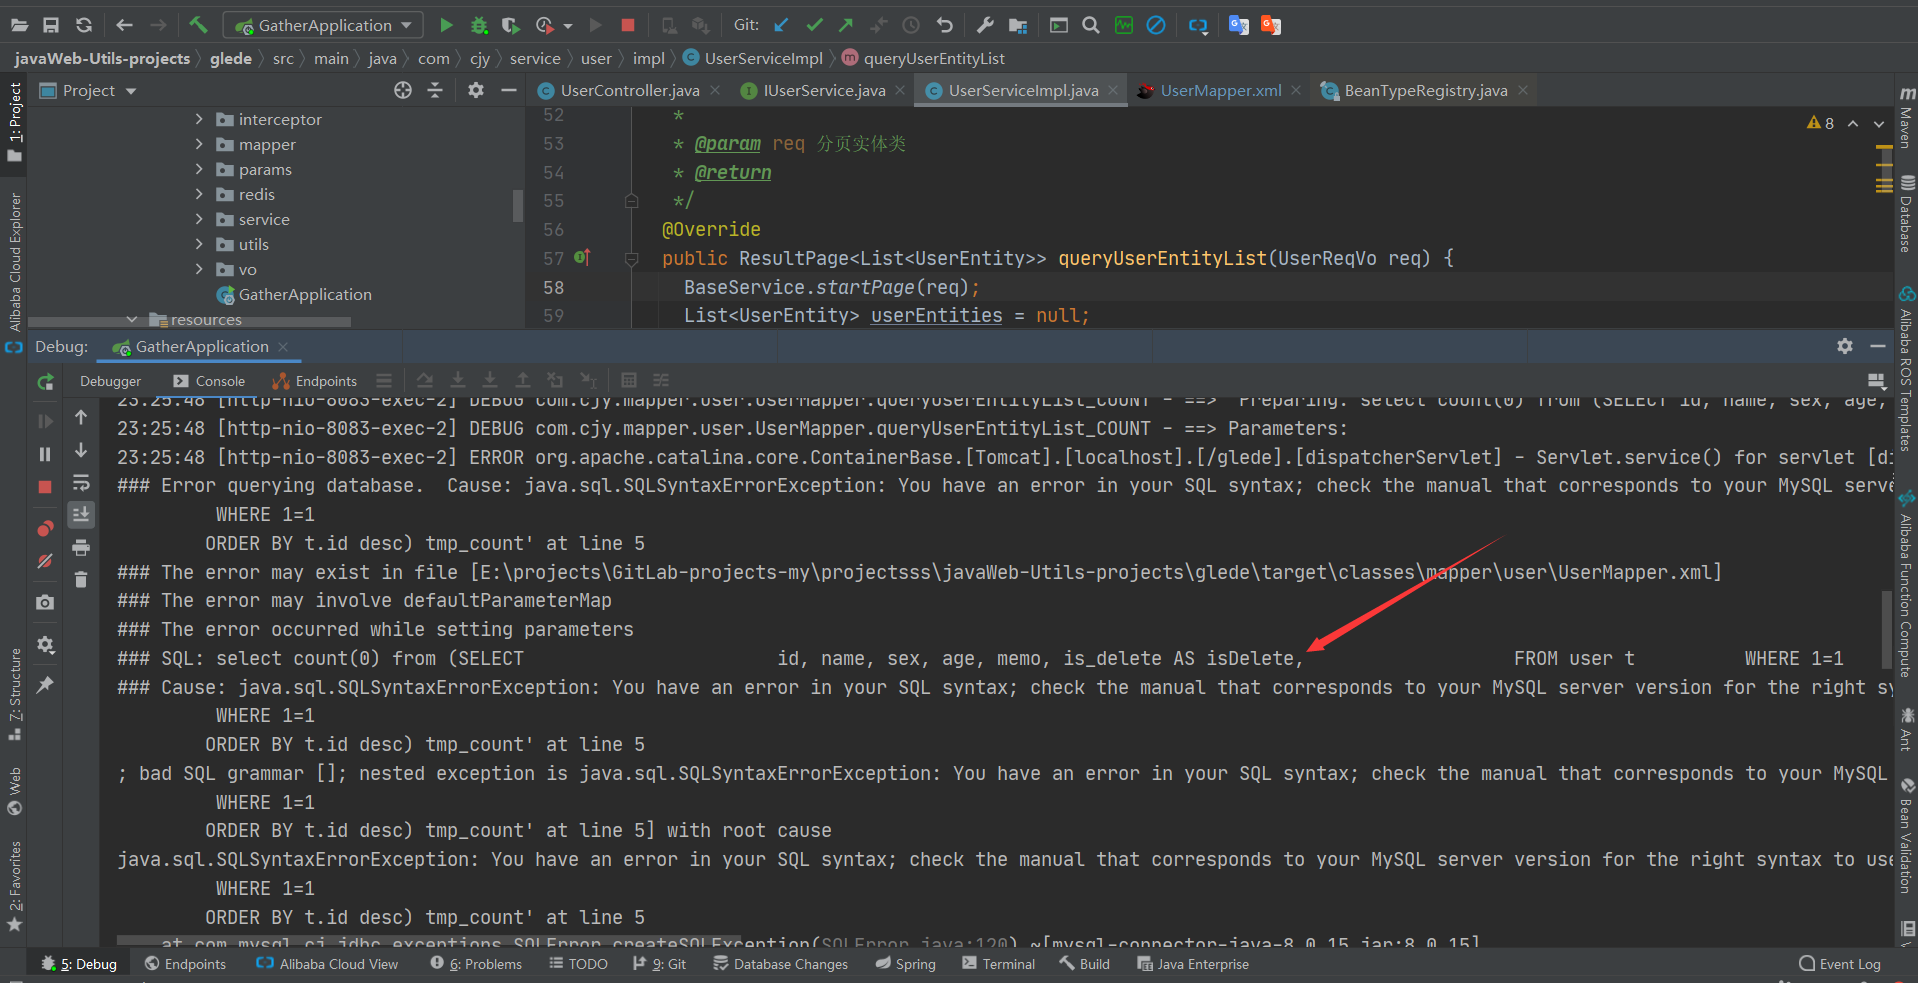The width and height of the screenshot is (1918, 983).
Task: Pin the debug tab
Action: click(x=45, y=685)
